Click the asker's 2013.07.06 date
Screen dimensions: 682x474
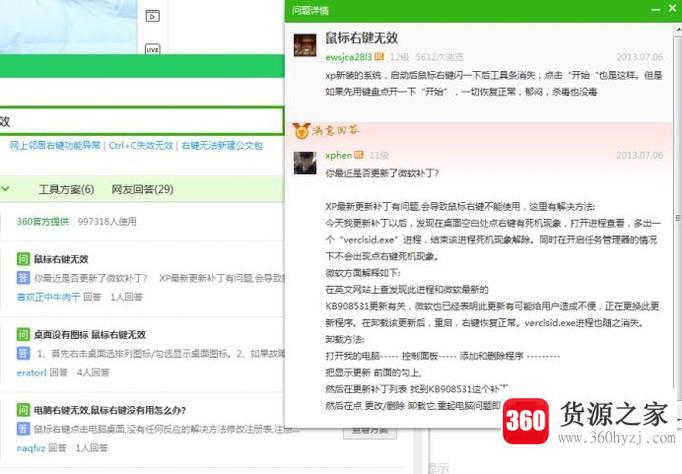pos(639,57)
